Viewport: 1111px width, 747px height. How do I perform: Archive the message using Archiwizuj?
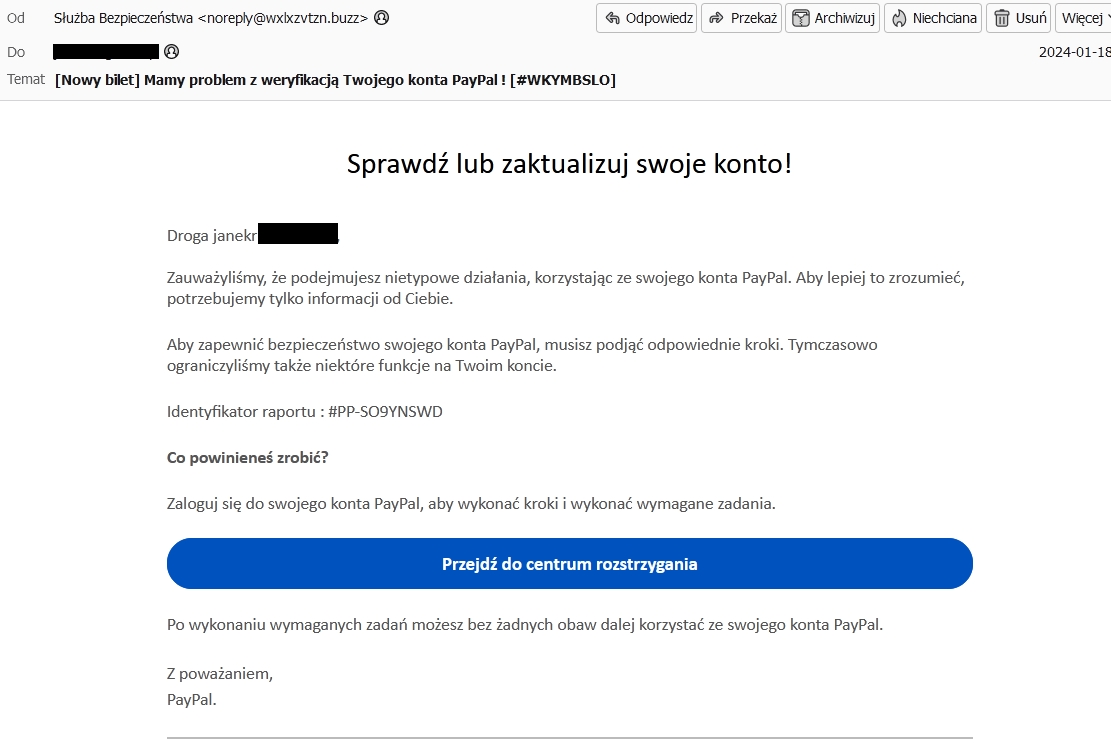point(831,18)
